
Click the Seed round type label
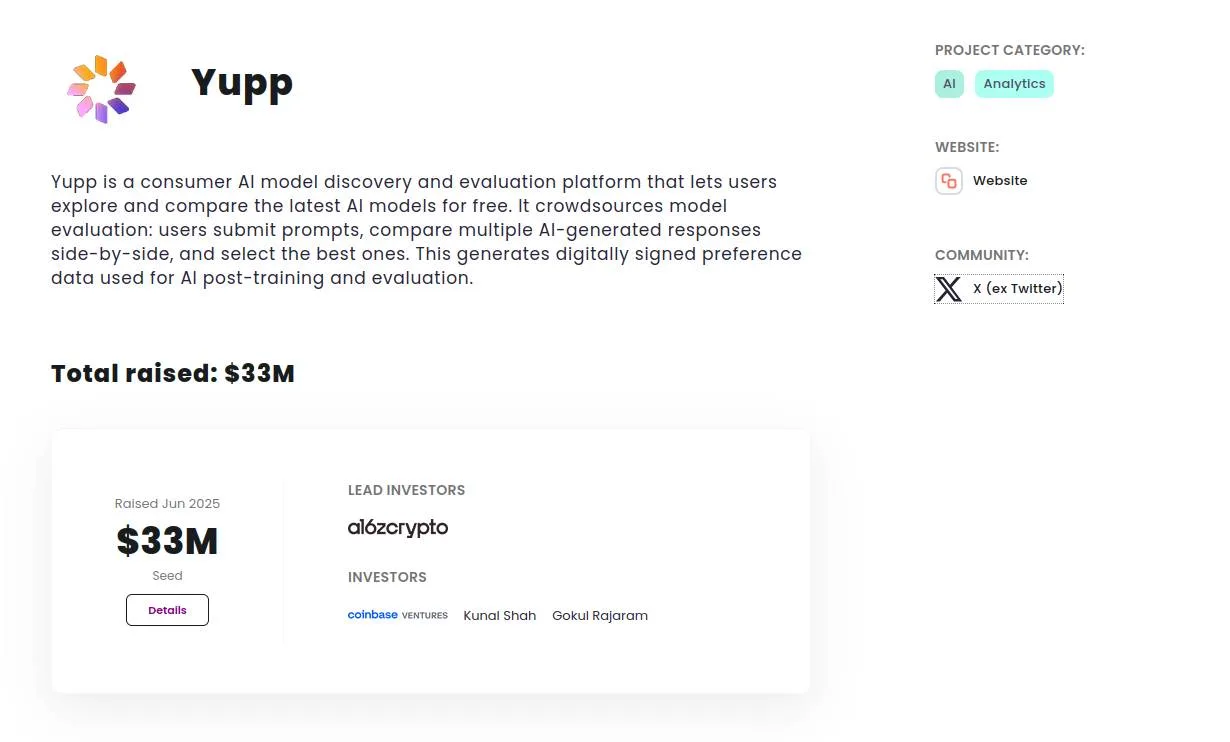coord(167,576)
